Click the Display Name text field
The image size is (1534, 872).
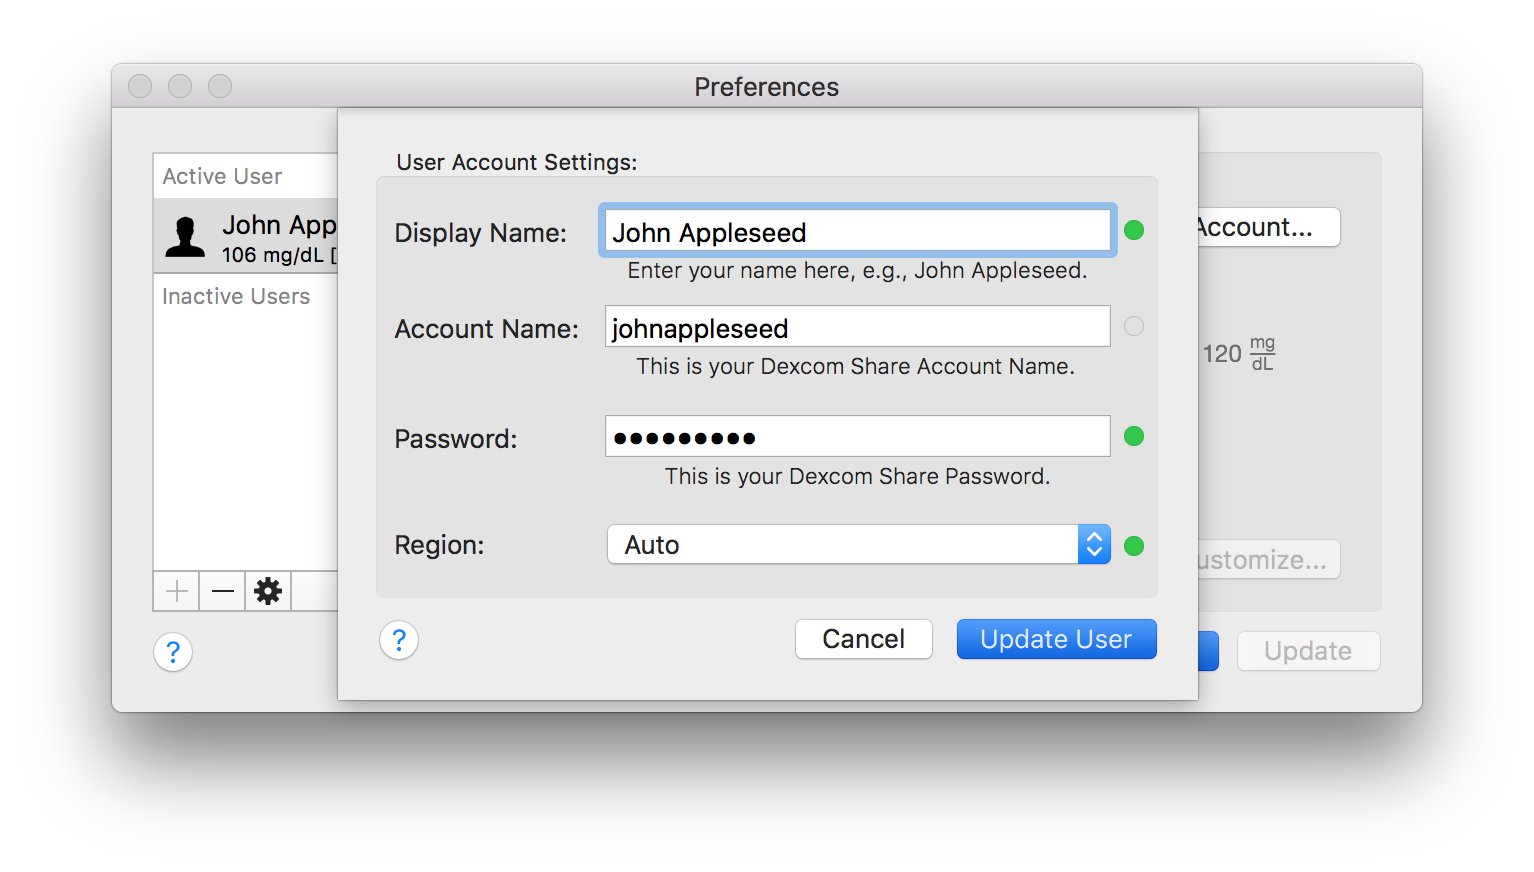point(857,231)
